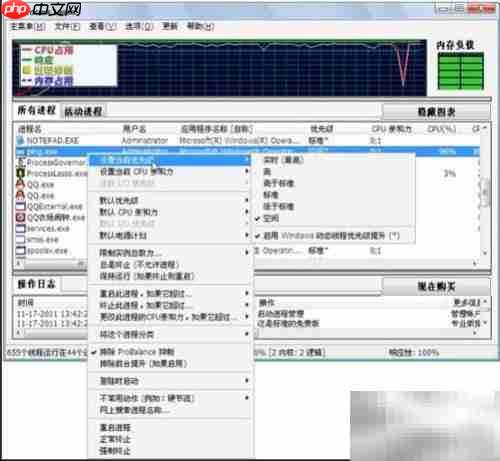Click the 现在购买 button
Viewport: 500px width, 461px height.
(x=436, y=286)
